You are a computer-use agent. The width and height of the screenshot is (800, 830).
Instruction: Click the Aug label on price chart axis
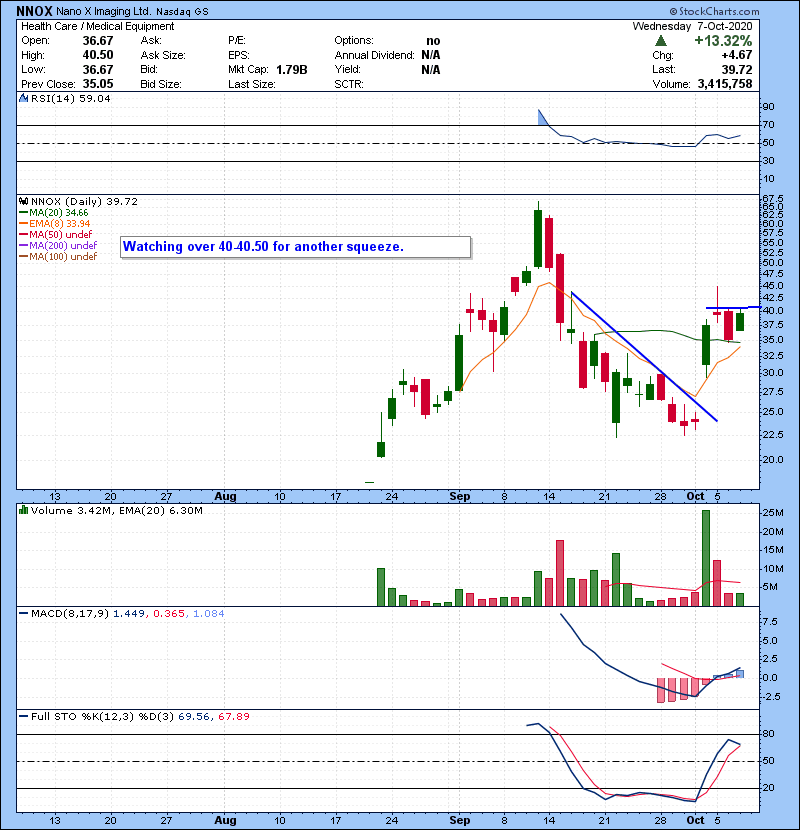pyautogui.click(x=225, y=497)
